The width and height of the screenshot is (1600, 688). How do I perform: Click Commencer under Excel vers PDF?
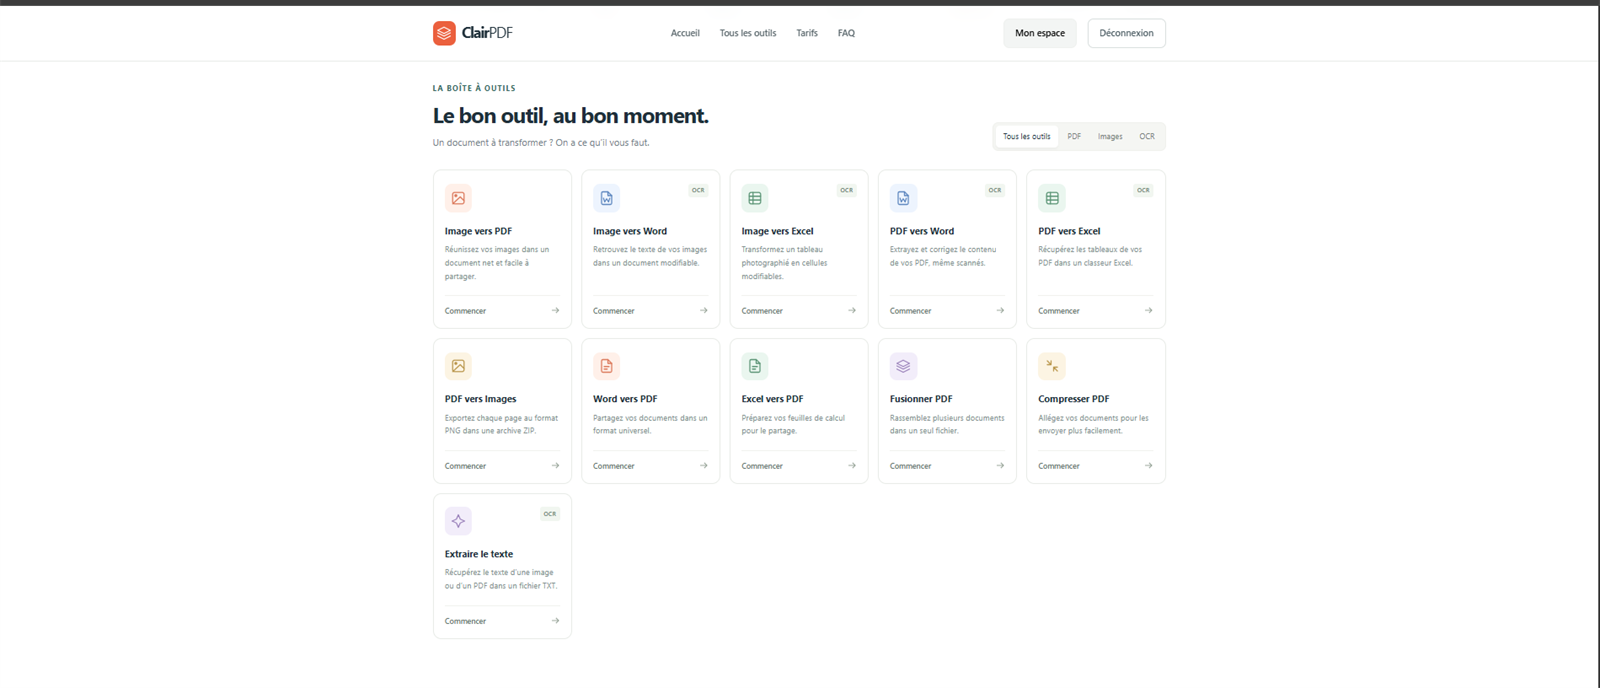tap(762, 466)
